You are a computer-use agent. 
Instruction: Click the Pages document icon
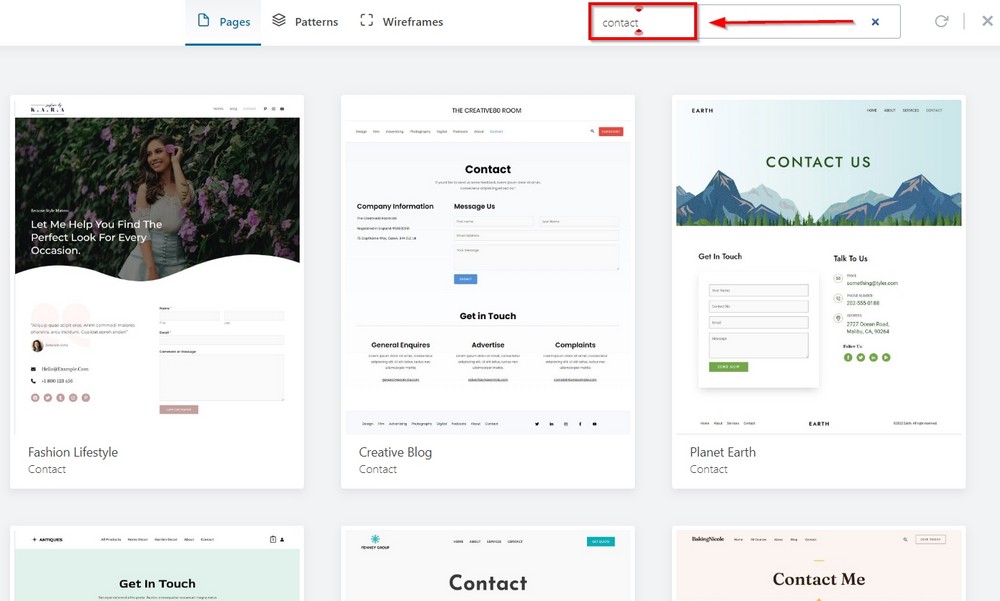tap(203, 20)
